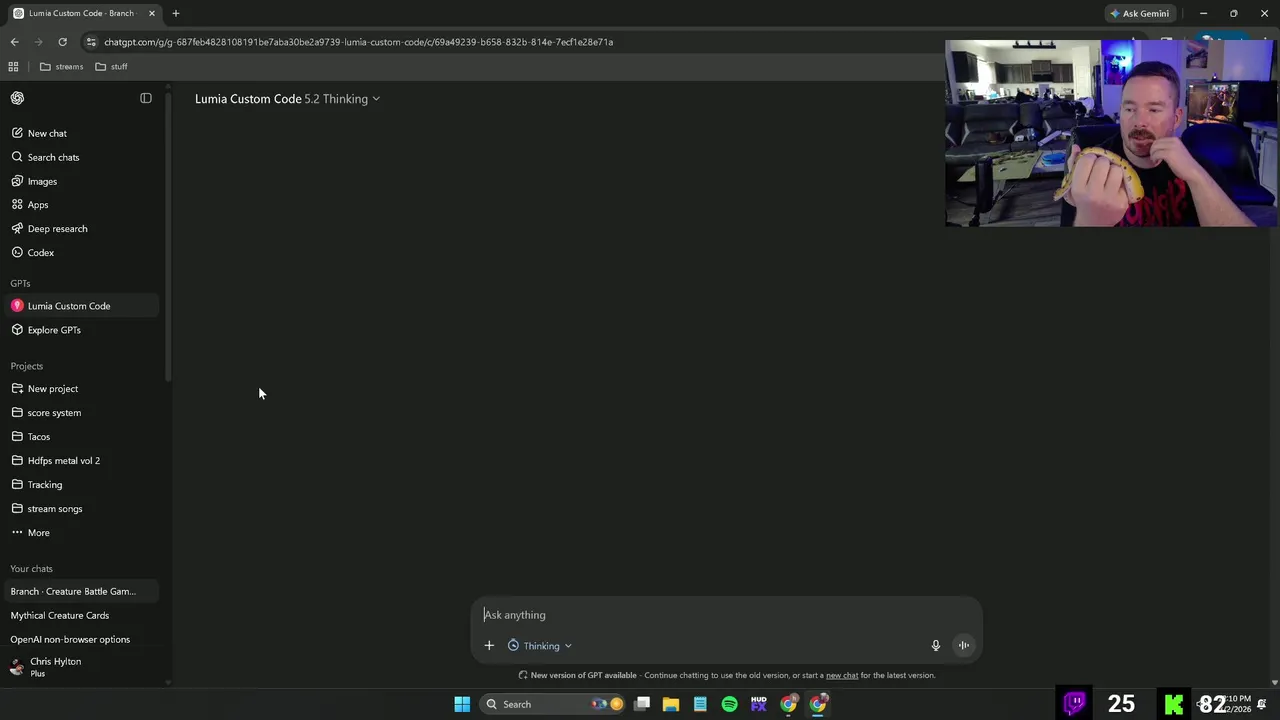The width and height of the screenshot is (1280, 720).
Task: Open Task View on taskbar
Action: coord(642,704)
